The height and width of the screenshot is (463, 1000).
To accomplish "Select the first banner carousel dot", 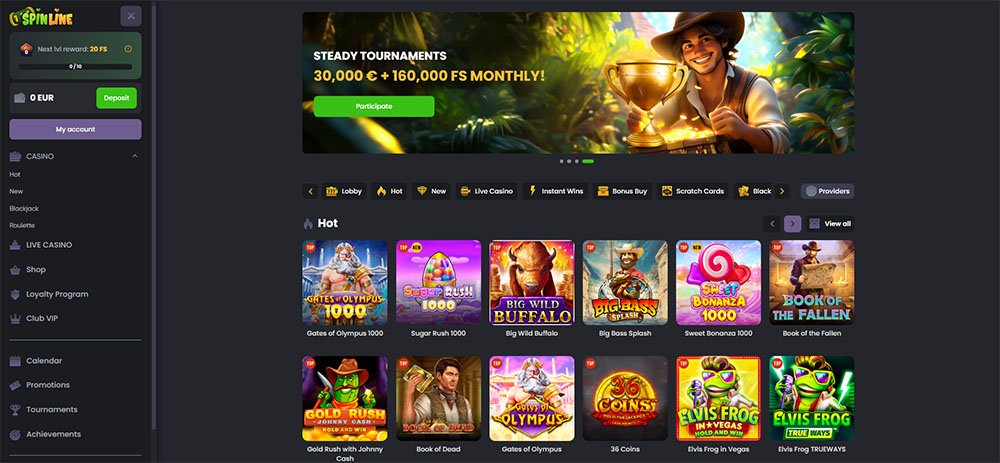I will click(561, 161).
